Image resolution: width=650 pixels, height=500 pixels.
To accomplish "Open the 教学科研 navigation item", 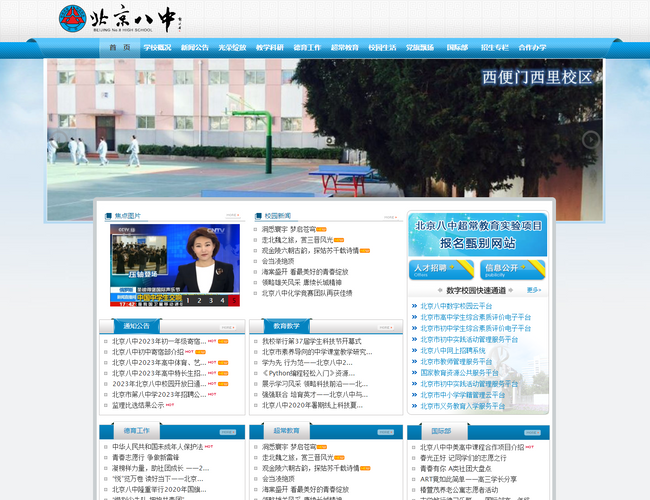I will point(270,48).
